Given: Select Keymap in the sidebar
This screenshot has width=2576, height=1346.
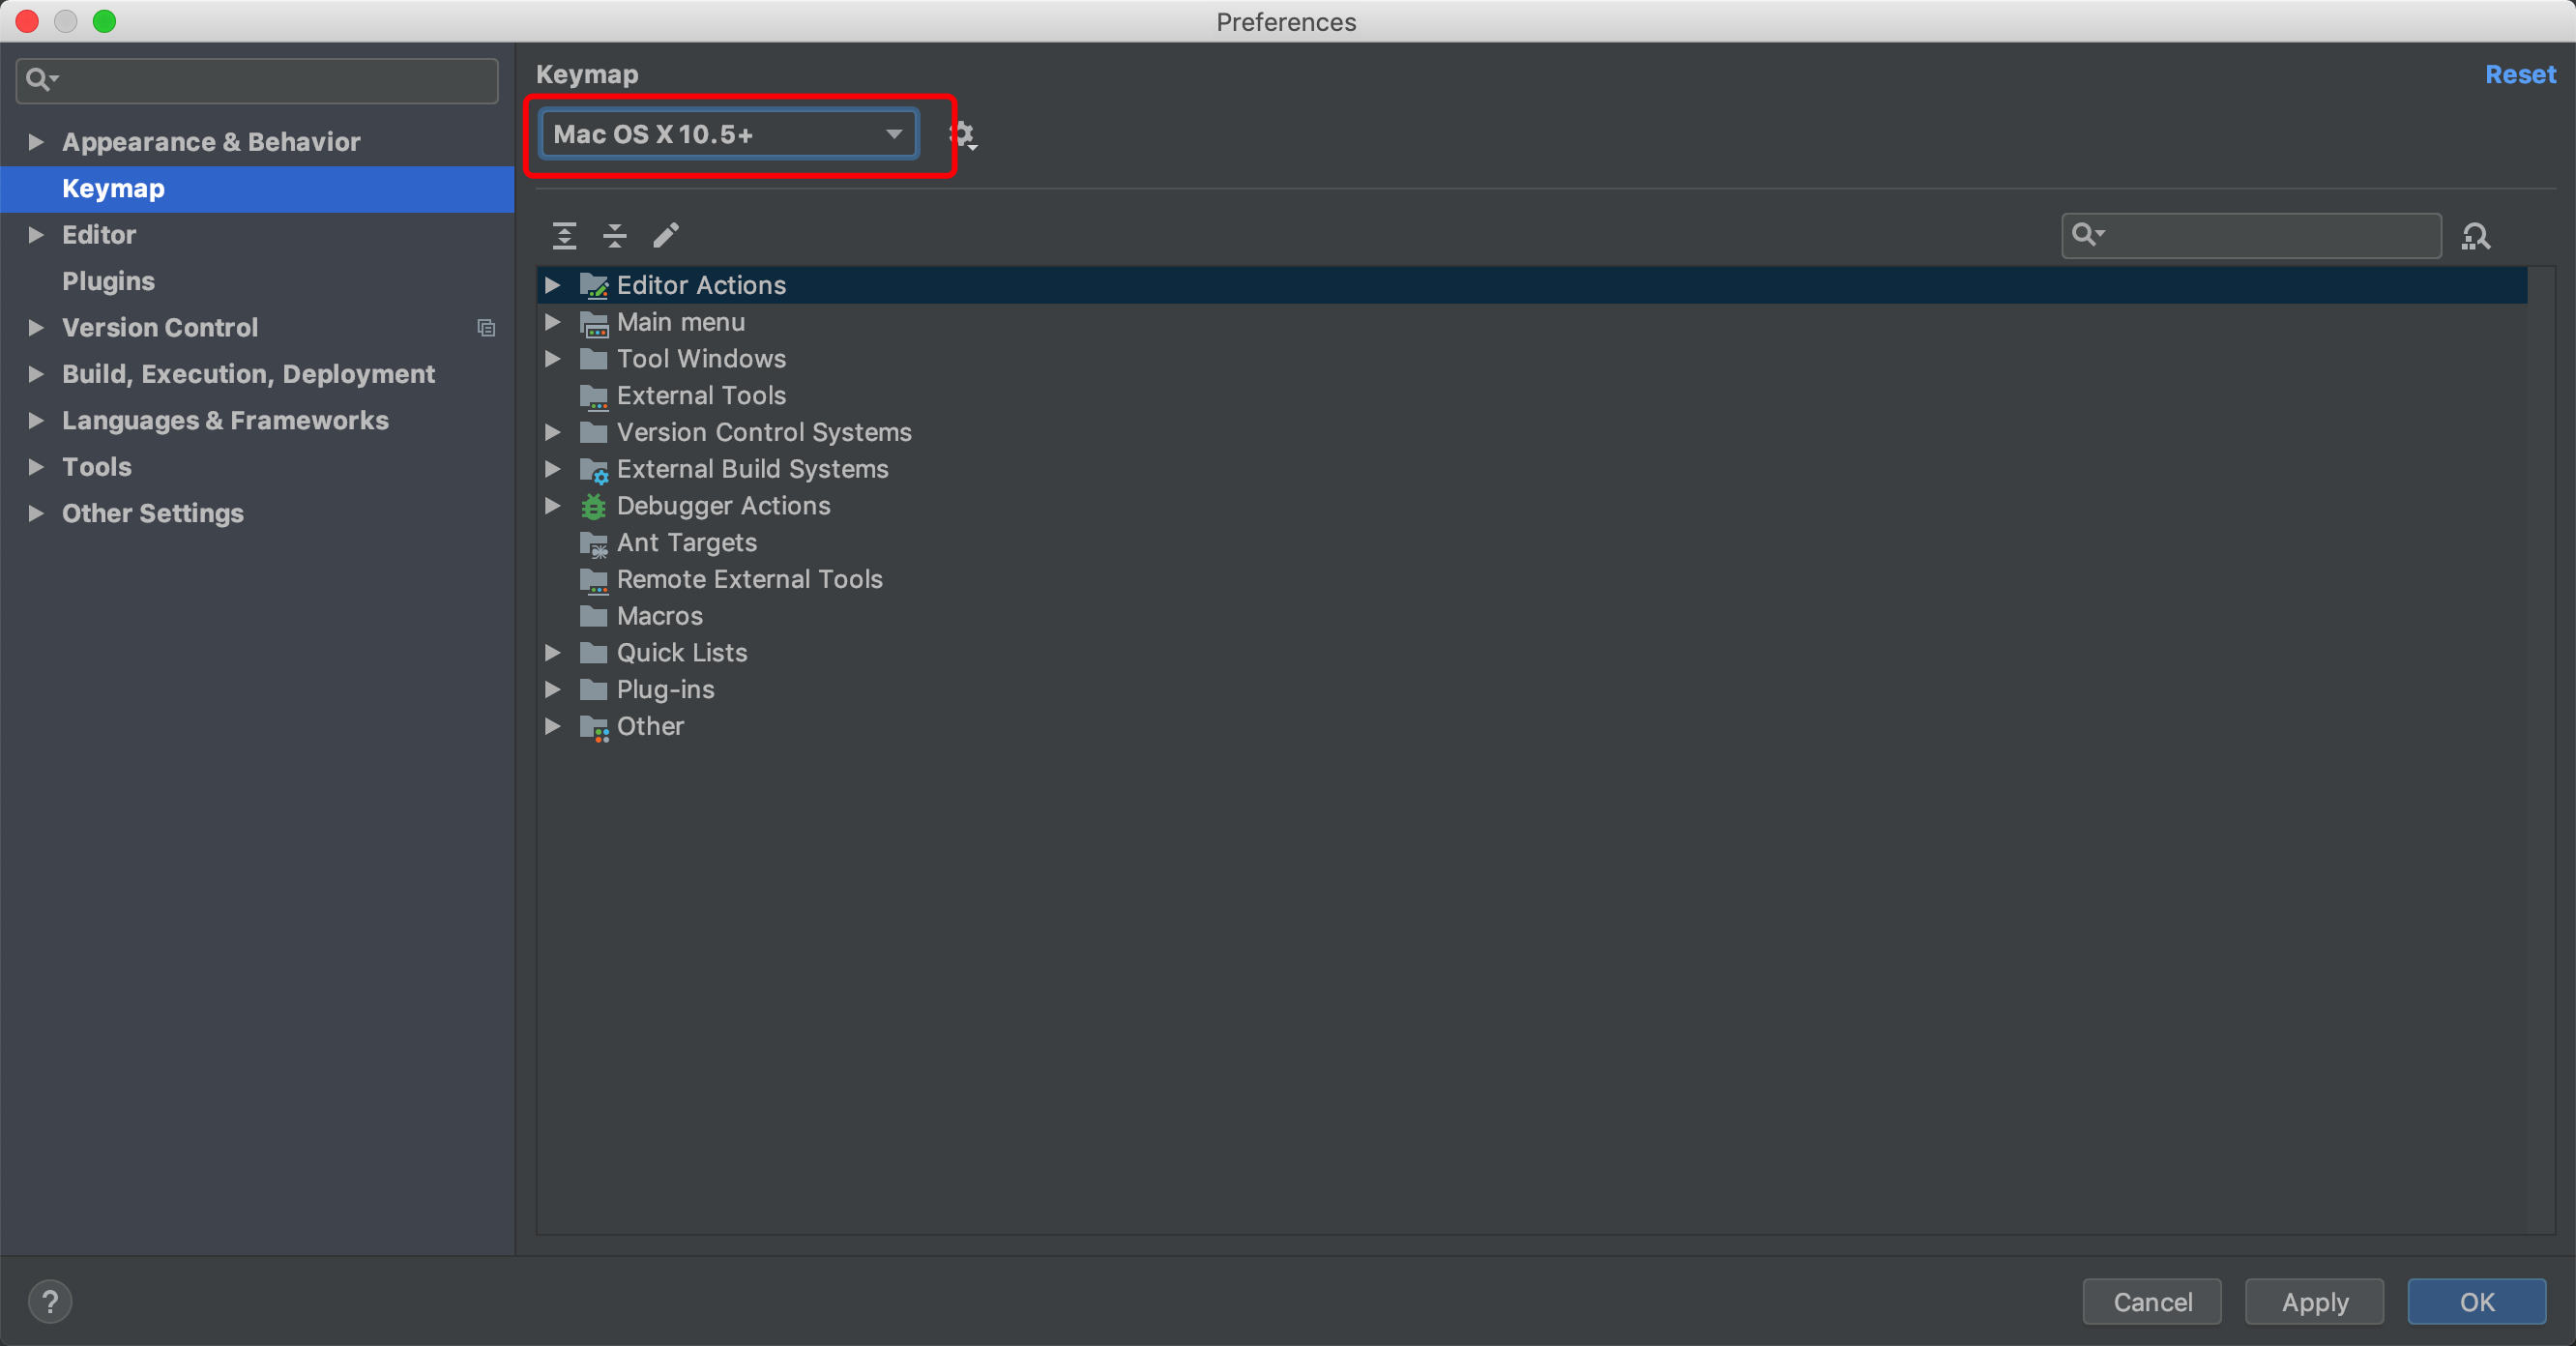Looking at the screenshot, I should pos(257,189).
